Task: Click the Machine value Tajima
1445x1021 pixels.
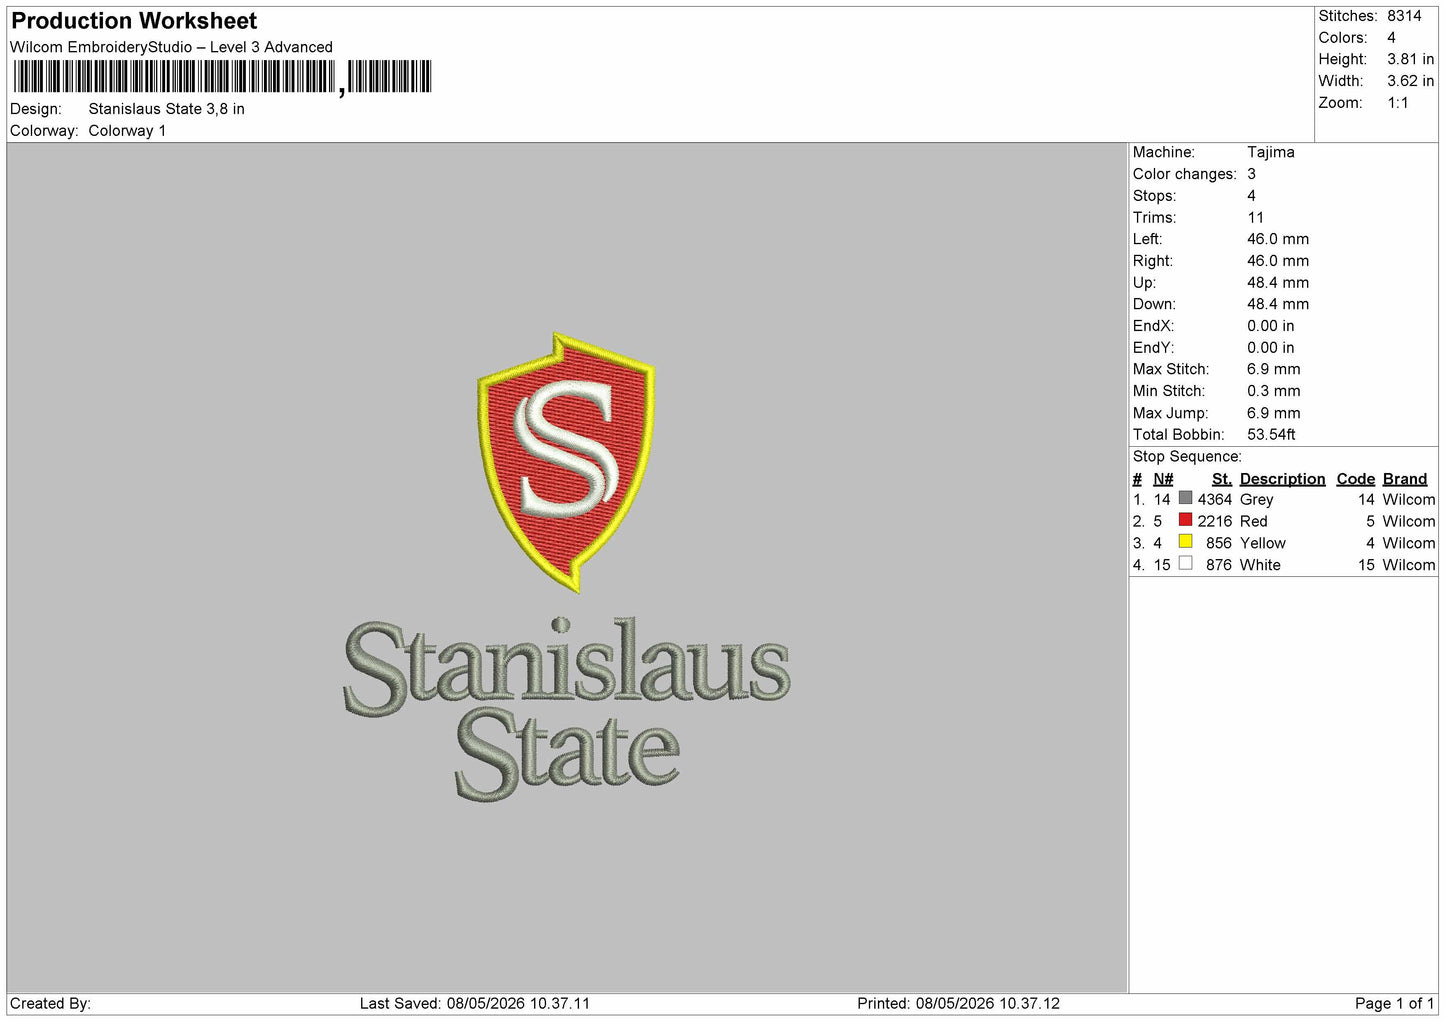Action: [x=1270, y=152]
